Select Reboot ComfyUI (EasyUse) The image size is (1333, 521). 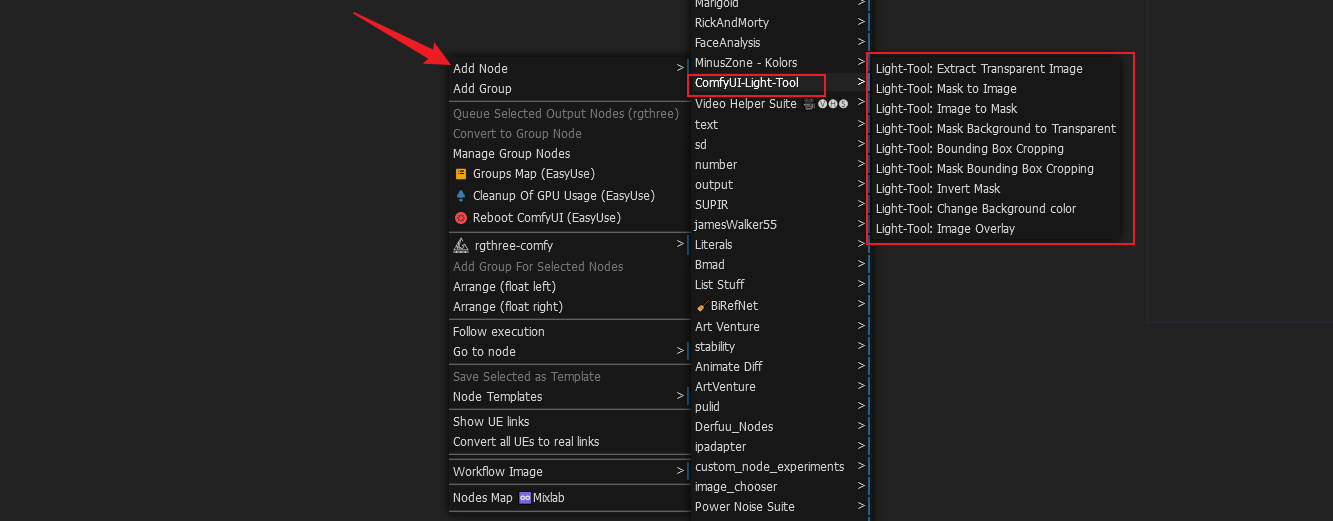point(569,218)
